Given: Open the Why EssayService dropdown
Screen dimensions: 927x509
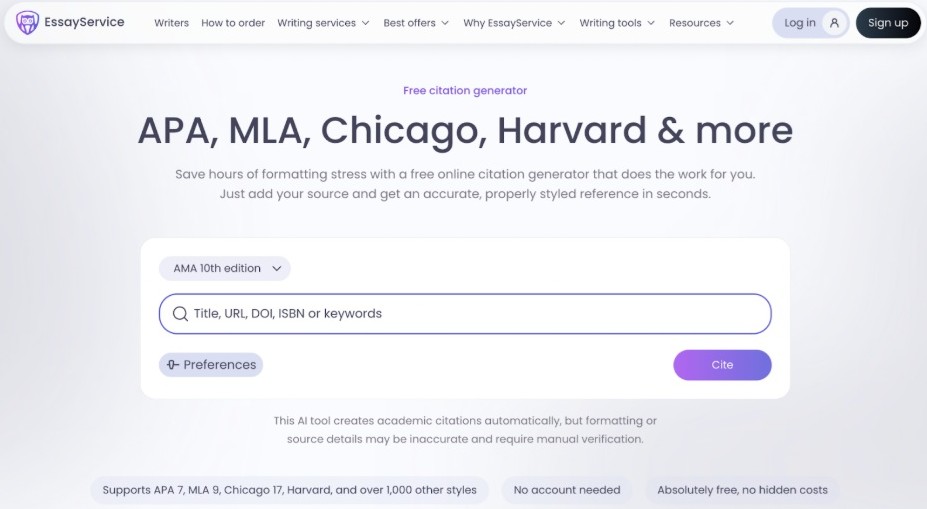Looking at the screenshot, I should point(514,23).
